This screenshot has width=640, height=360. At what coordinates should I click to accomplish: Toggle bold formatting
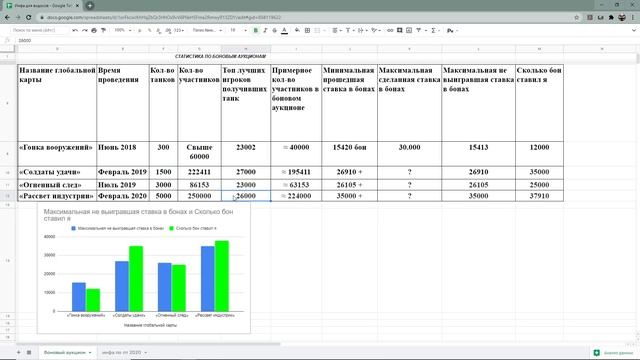[256, 30]
